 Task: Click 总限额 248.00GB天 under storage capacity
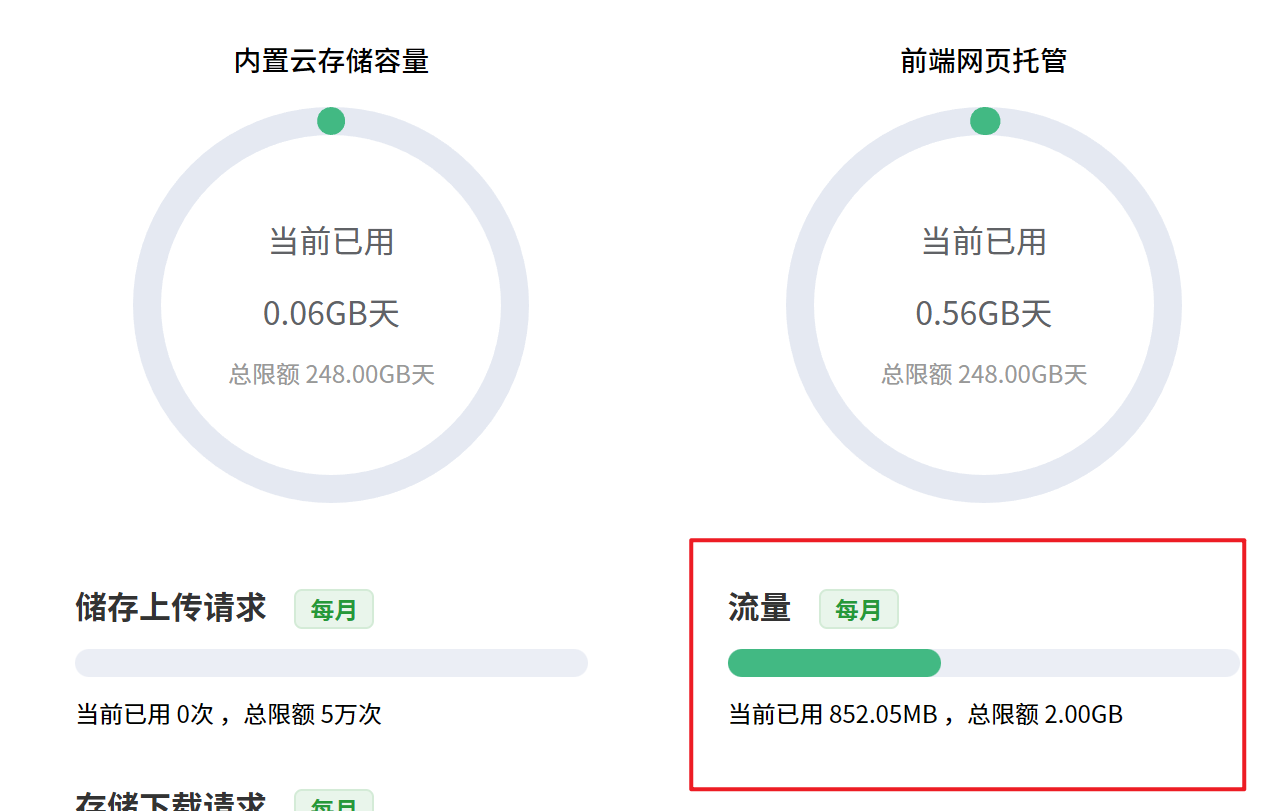[331, 375]
